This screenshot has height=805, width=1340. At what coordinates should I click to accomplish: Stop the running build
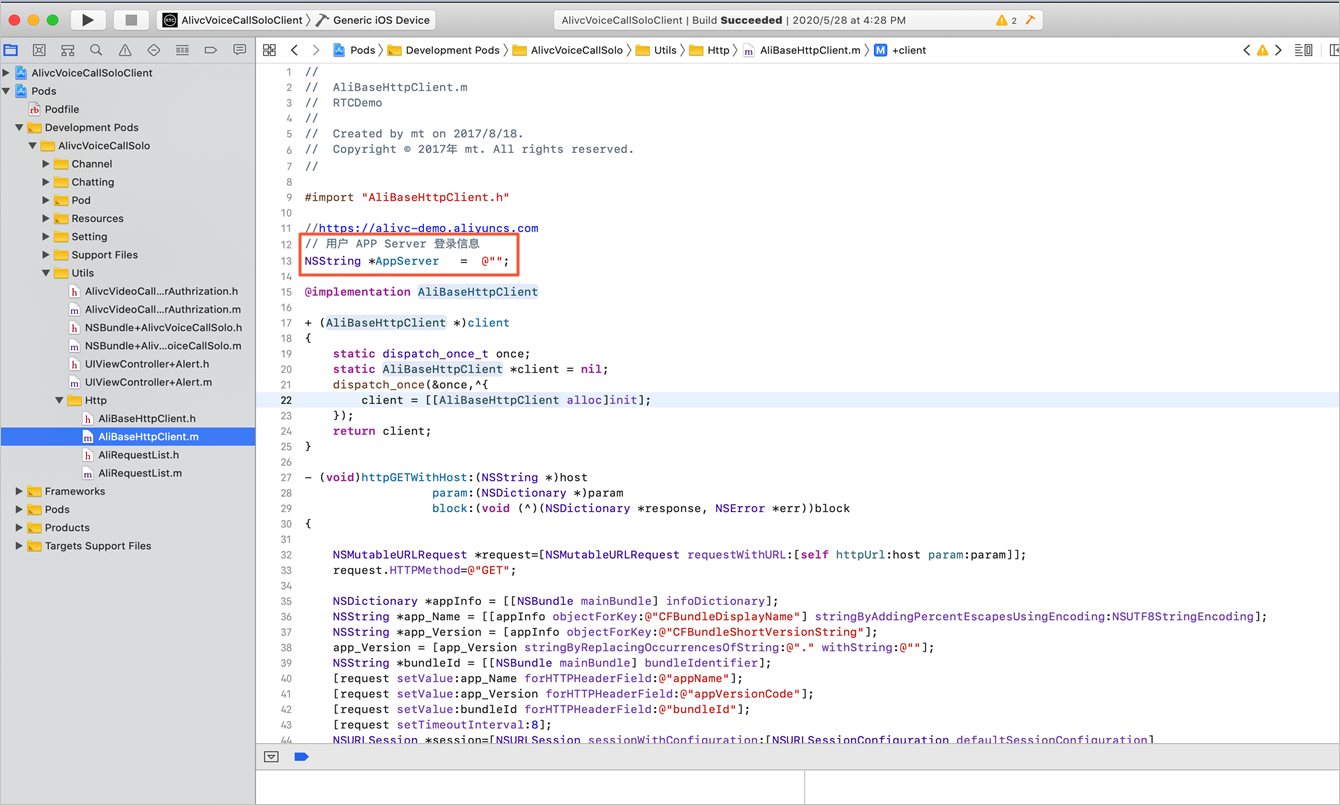(x=131, y=20)
